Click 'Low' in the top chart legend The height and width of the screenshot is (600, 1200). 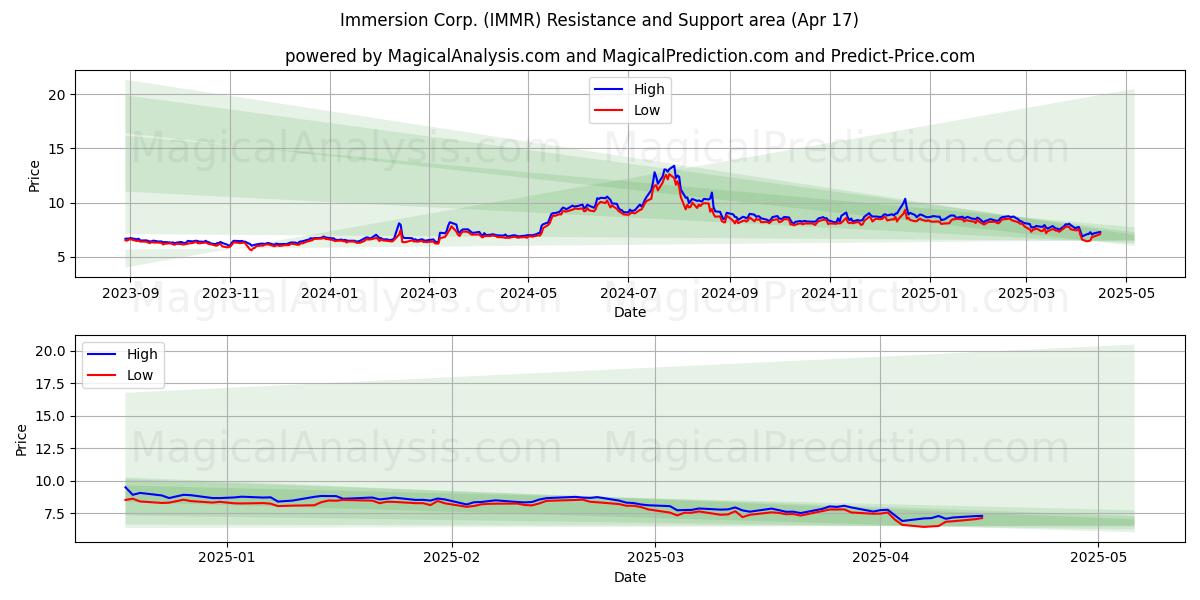647,111
